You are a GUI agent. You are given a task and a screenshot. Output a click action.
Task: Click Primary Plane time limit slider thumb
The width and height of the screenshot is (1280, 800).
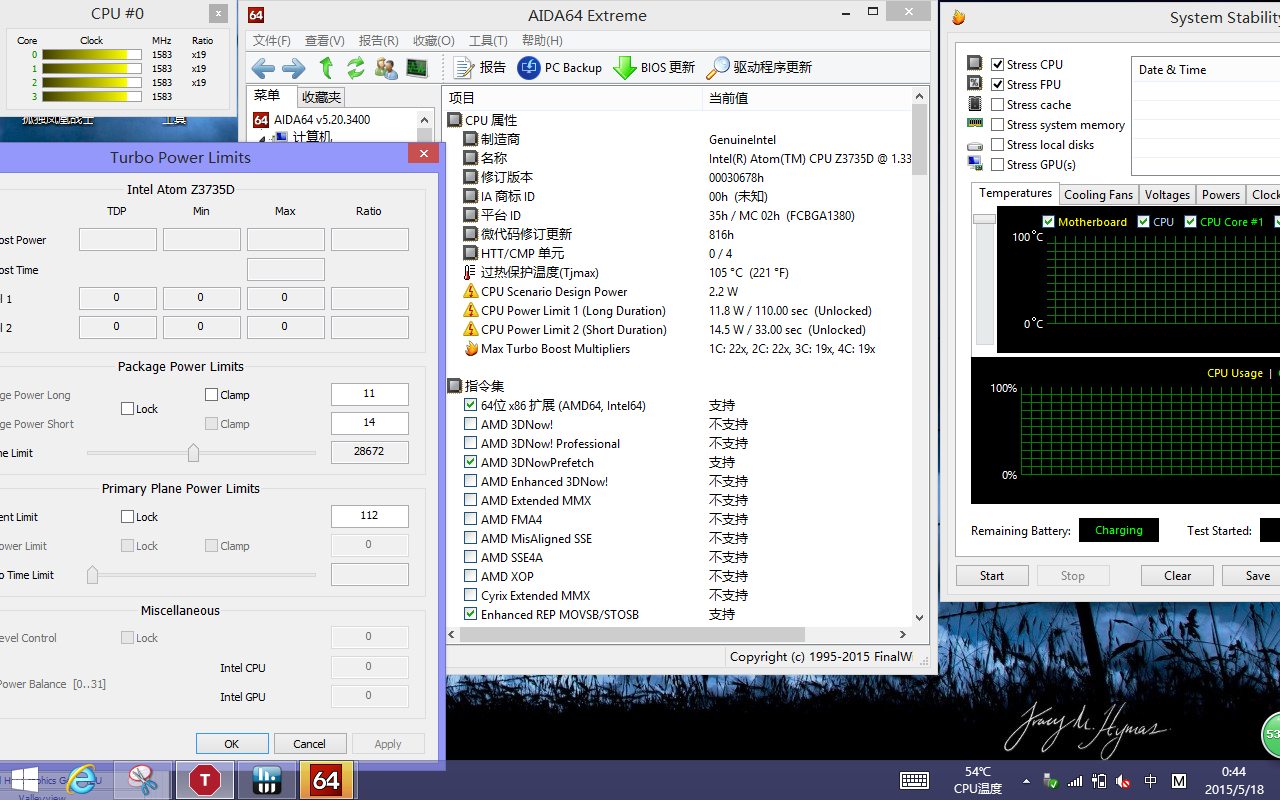click(92, 575)
